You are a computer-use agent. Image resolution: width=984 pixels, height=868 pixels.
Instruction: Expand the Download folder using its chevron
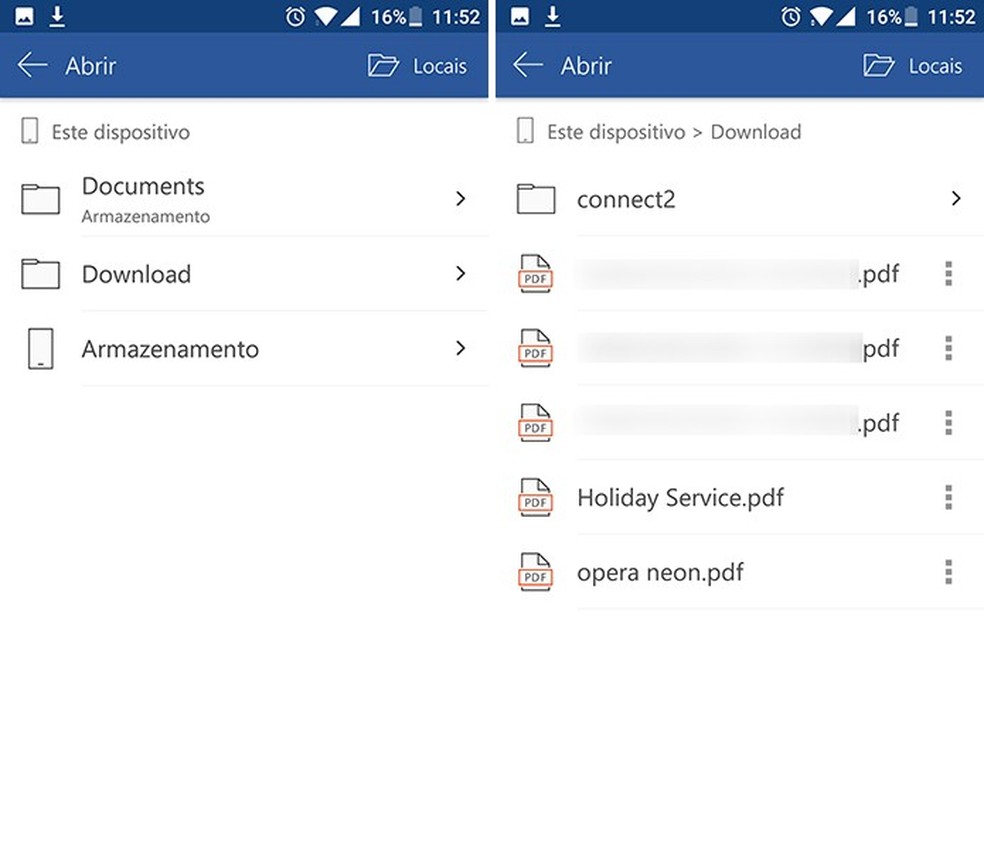point(461,273)
